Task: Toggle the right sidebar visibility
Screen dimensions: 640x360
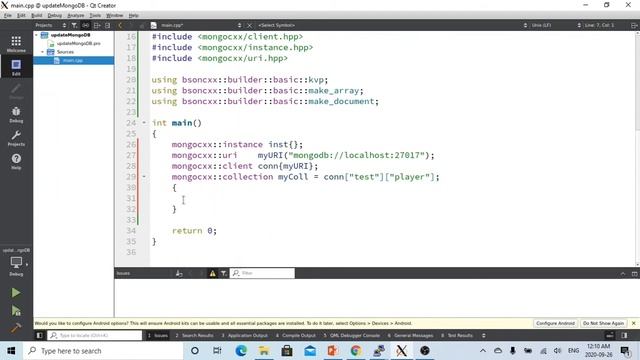Action: (x=624, y=336)
